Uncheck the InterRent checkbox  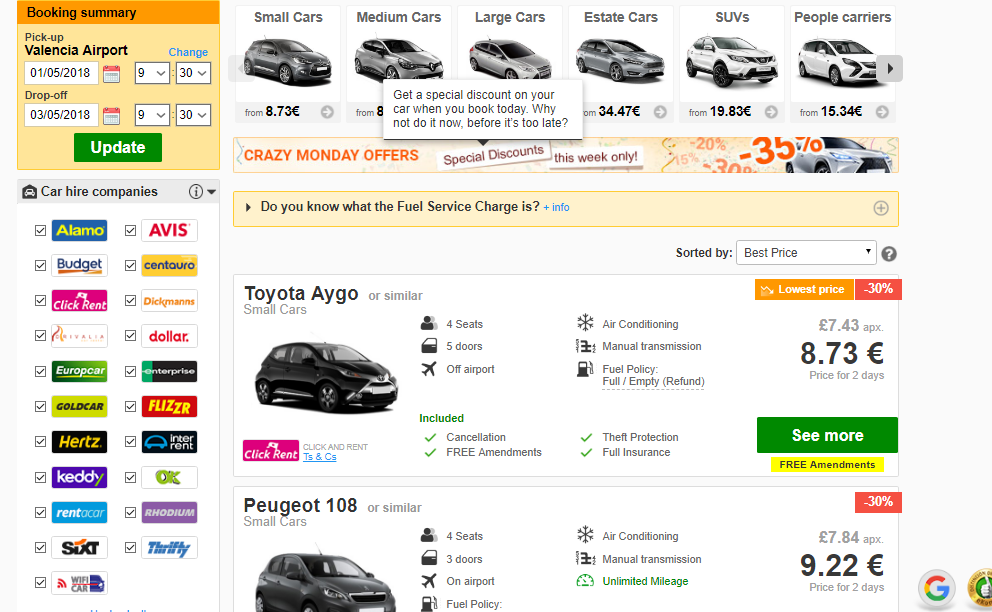tap(130, 442)
